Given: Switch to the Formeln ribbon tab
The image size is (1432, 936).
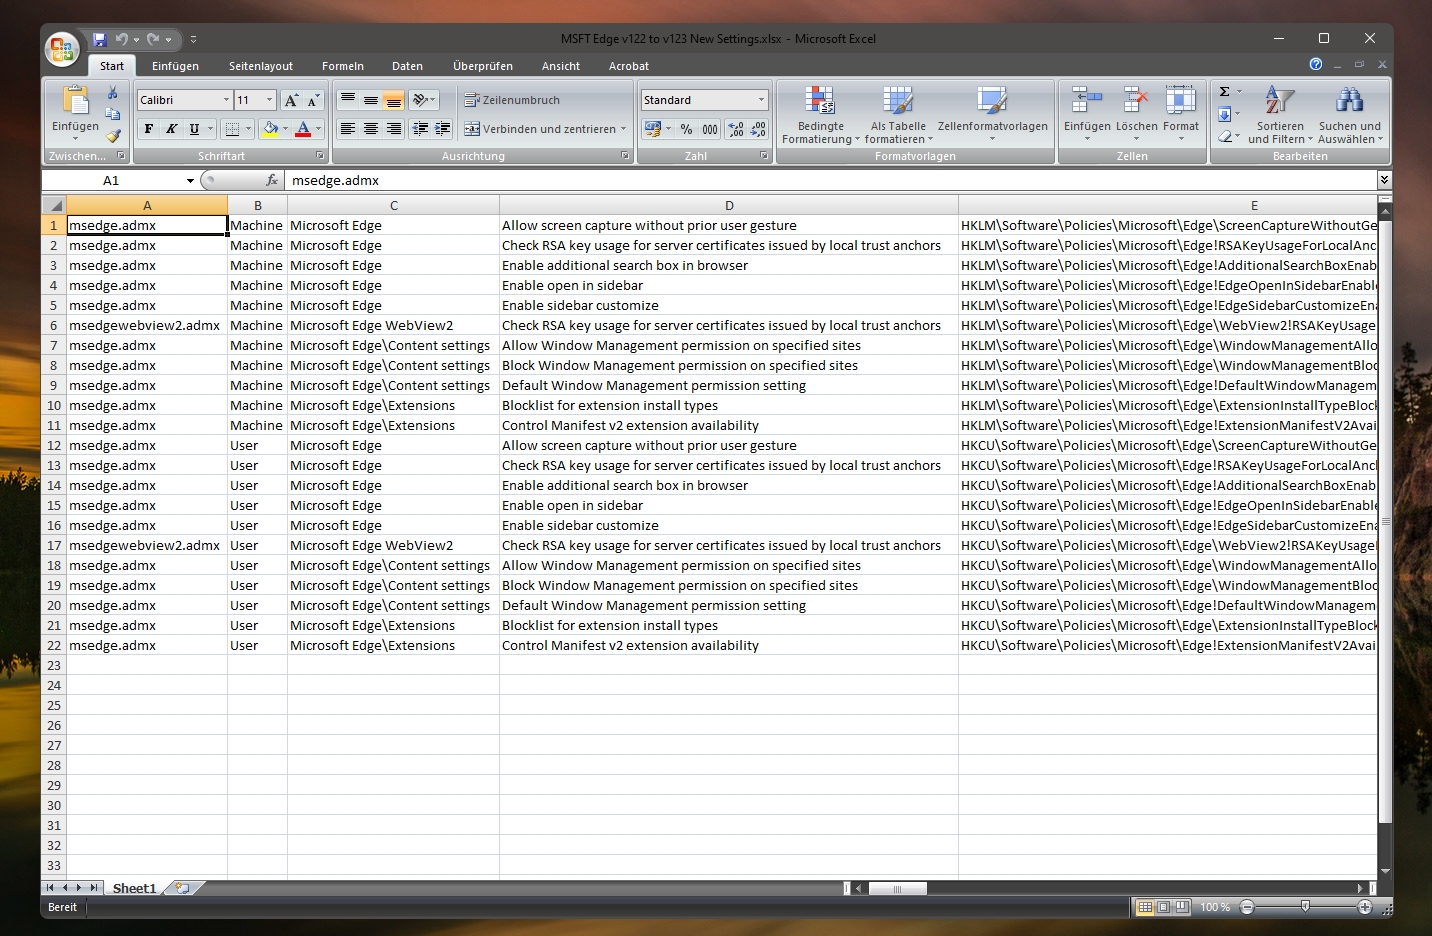Looking at the screenshot, I should (343, 66).
